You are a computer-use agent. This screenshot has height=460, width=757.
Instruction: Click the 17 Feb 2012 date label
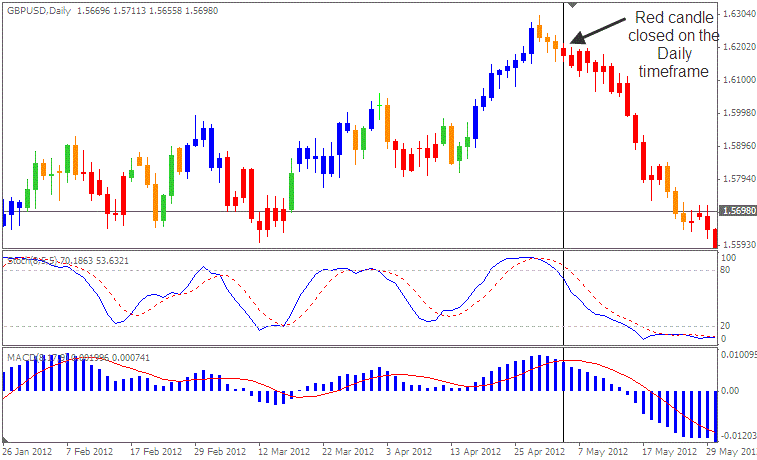pos(156,452)
